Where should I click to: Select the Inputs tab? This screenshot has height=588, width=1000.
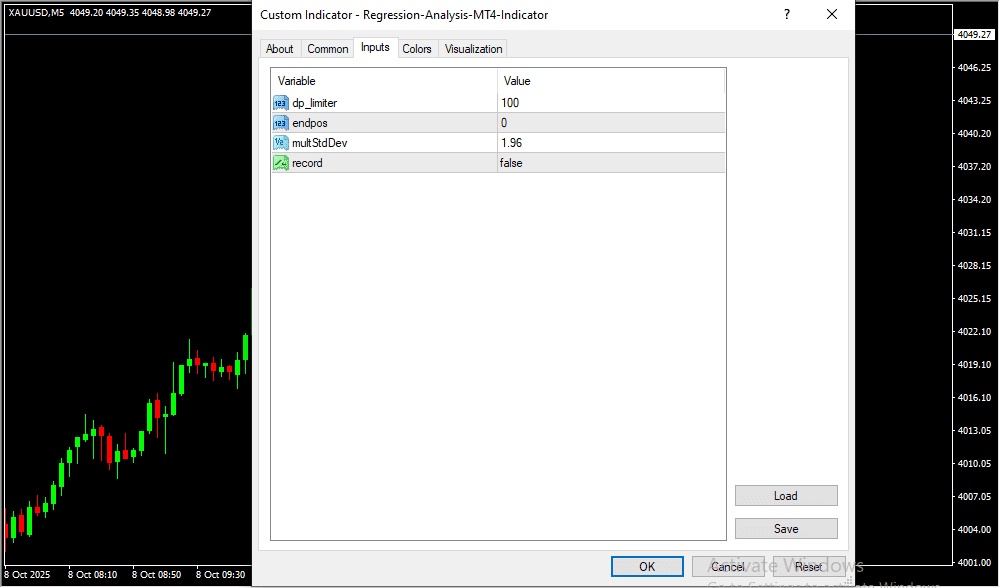(375, 48)
